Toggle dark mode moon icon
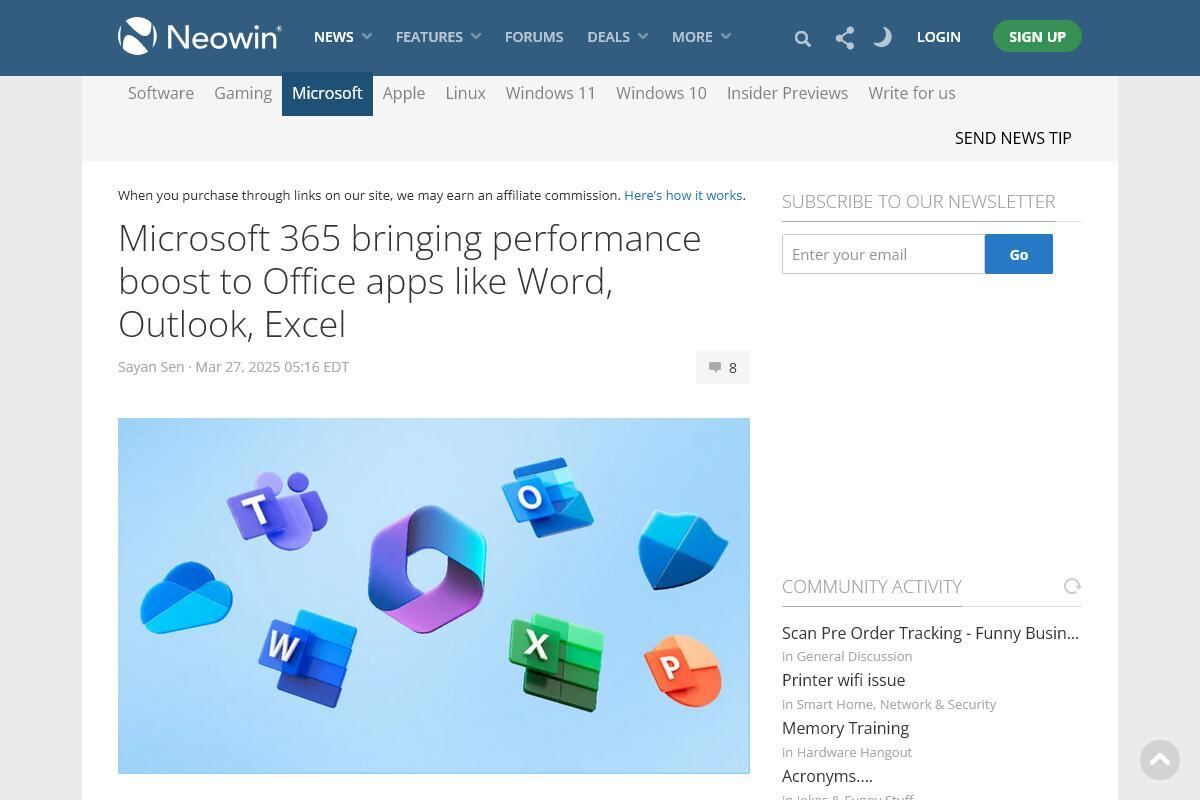Image resolution: width=1200 pixels, height=800 pixels. [882, 37]
